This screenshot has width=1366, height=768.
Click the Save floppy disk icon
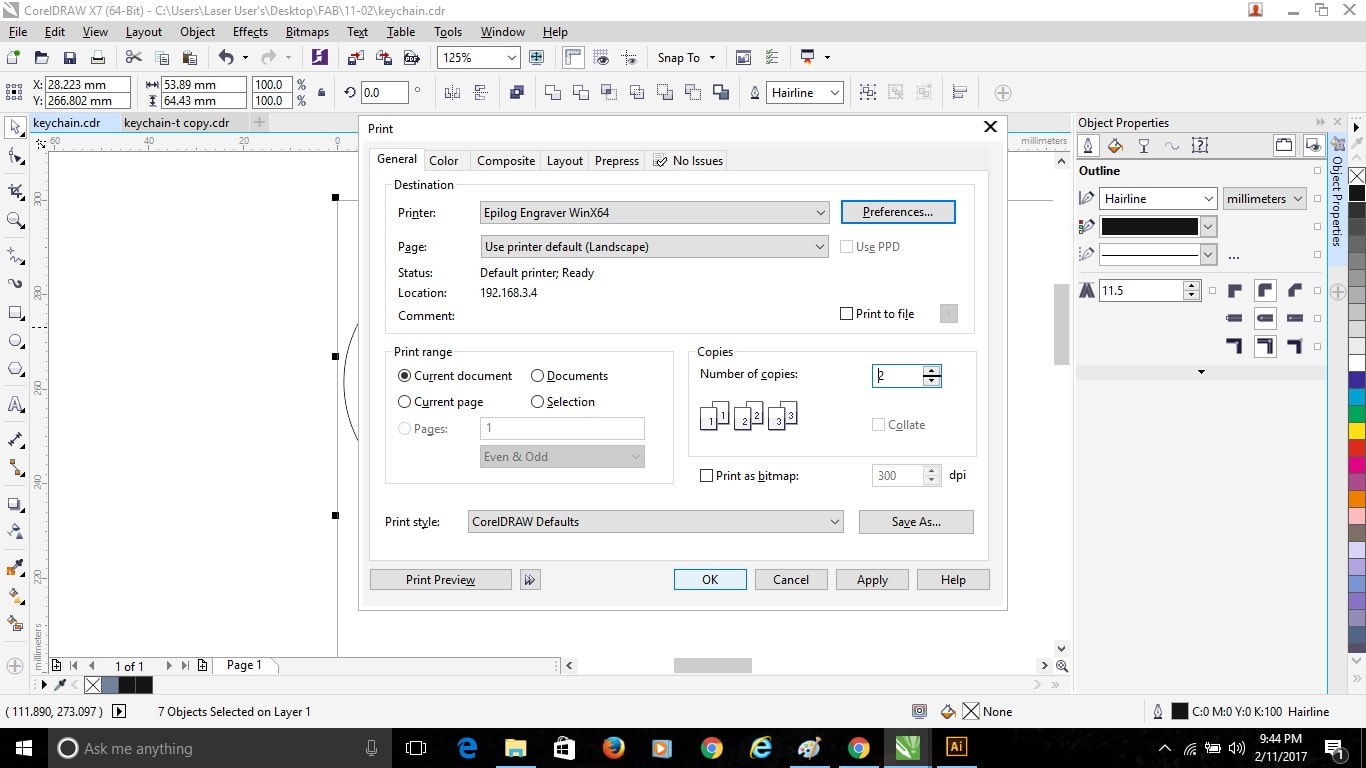(x=70, y=58)
